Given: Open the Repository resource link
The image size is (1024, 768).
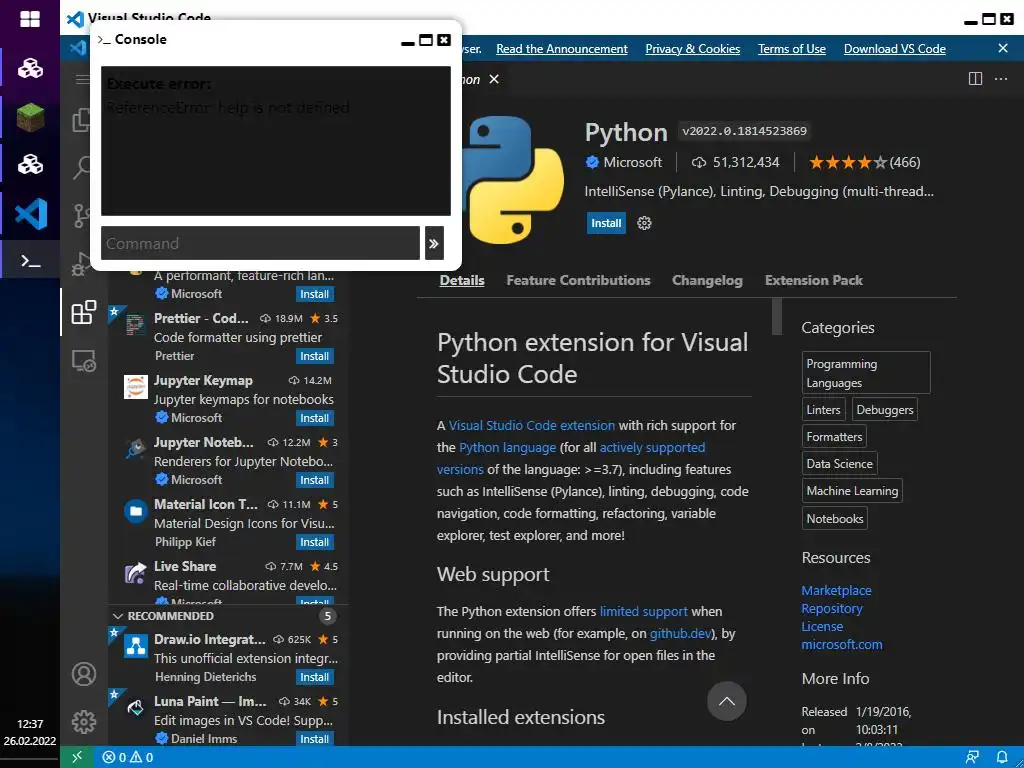Looking at the screenshot, I should click(x=831, y=609).
